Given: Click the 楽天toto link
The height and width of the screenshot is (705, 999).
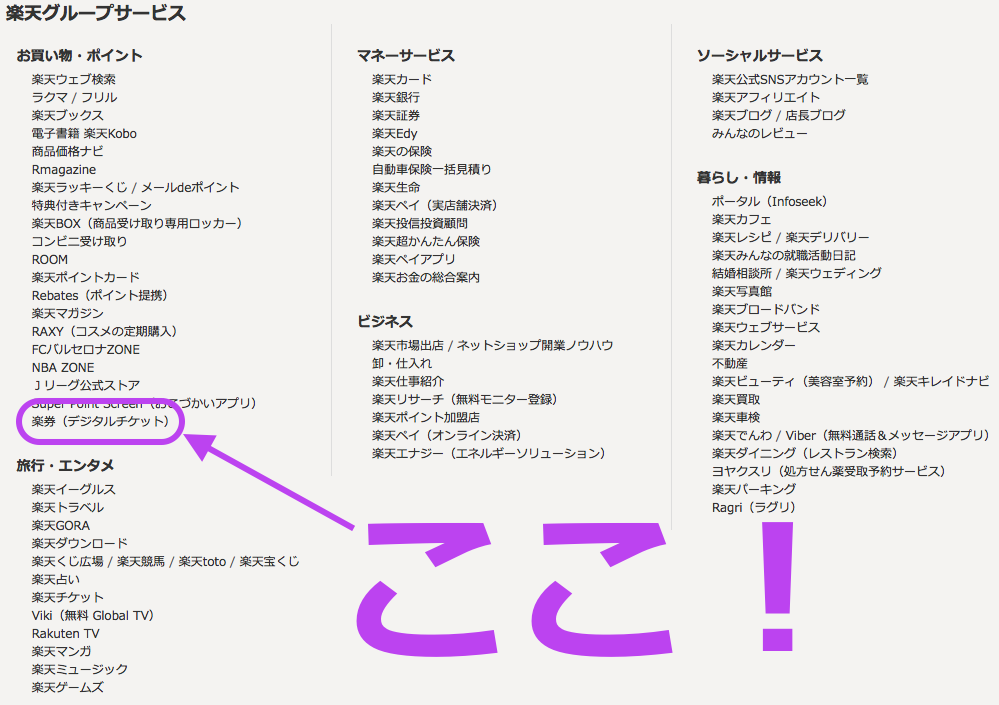Looking at the screenshot, I should click(x=202, y=562).
